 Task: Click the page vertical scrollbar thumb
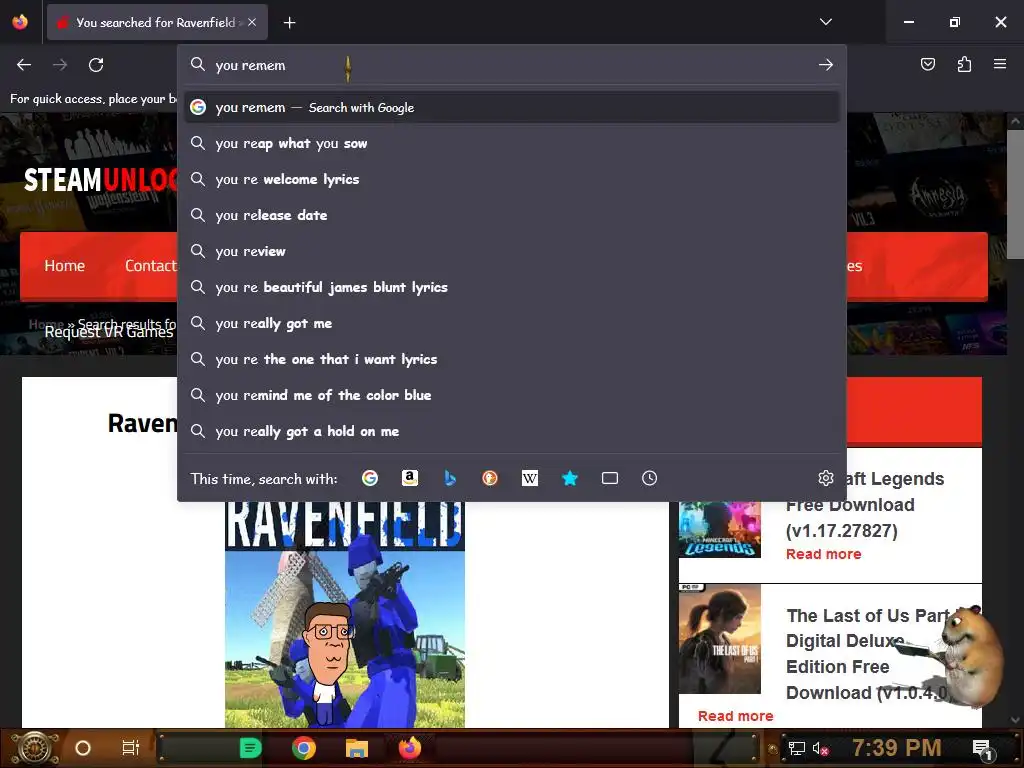coord(1015,194)
